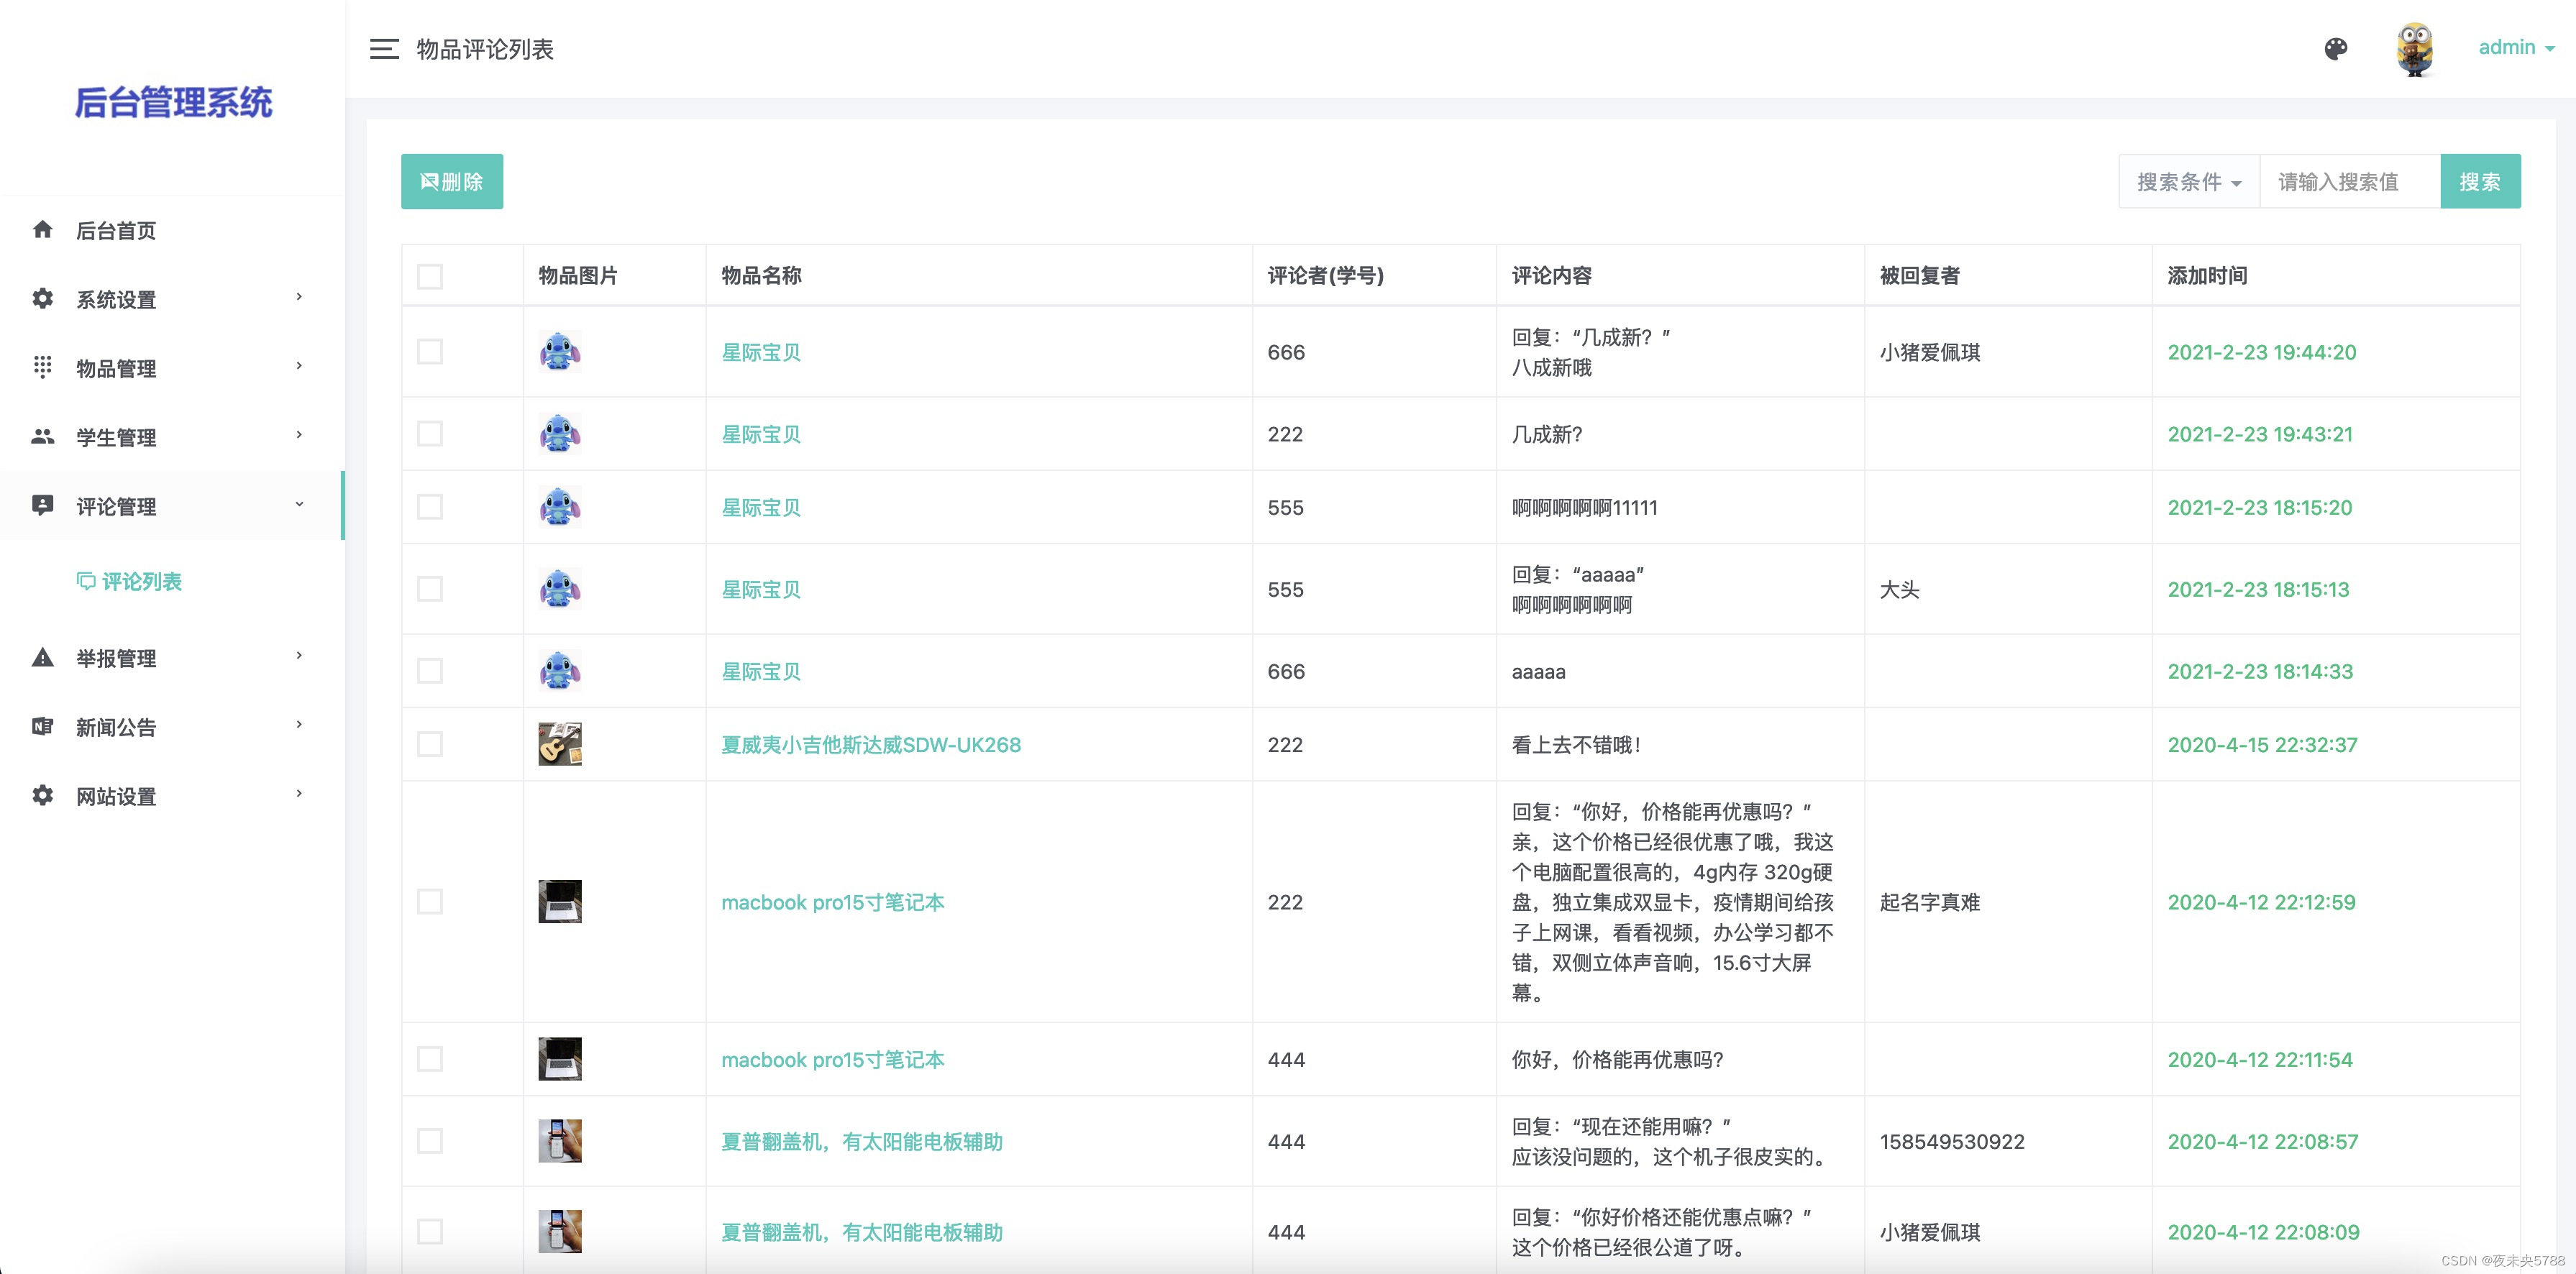2576x1274 pixels.
Task: Click the people icon for 学生管理
Action: pos(42,437)
